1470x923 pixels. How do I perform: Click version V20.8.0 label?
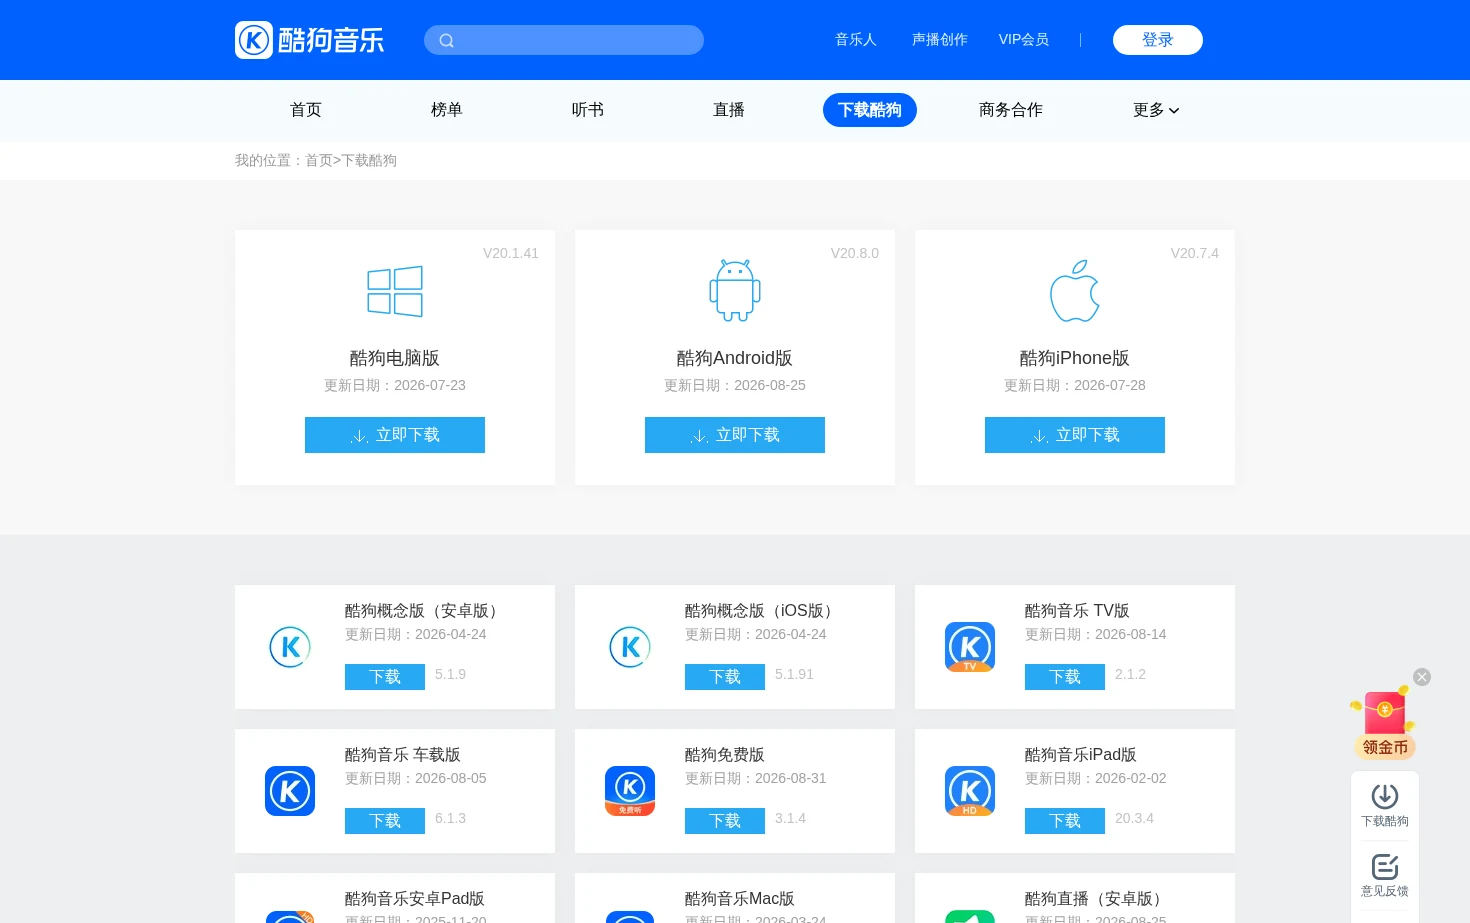click(855, 253)
